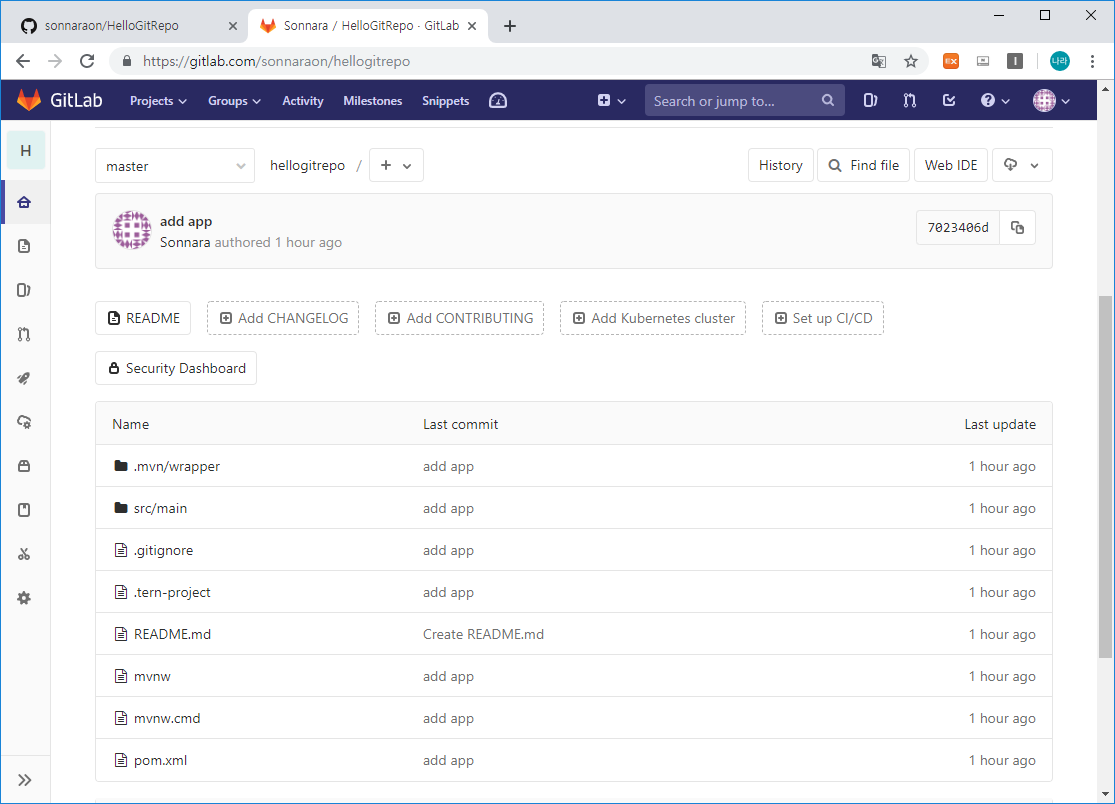Viewport: 1115px width, 804px height.
Task: Open the user avatar dropdown in navbar
Action: (x=1051, y=100)
